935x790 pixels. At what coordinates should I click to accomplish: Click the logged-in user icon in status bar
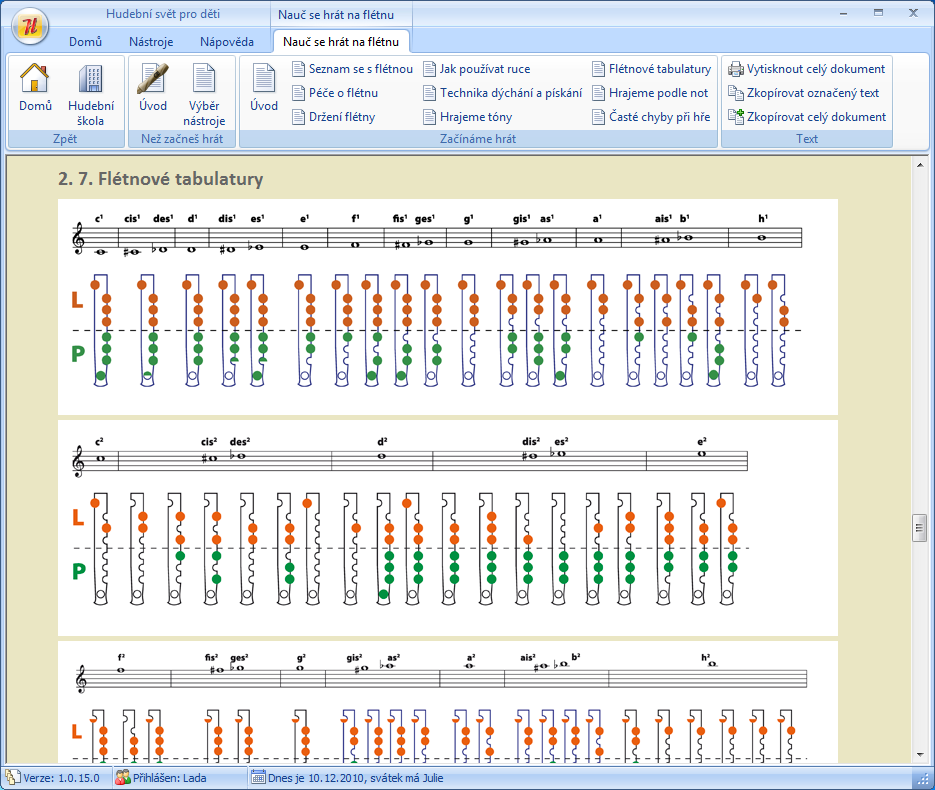(123, 777)
